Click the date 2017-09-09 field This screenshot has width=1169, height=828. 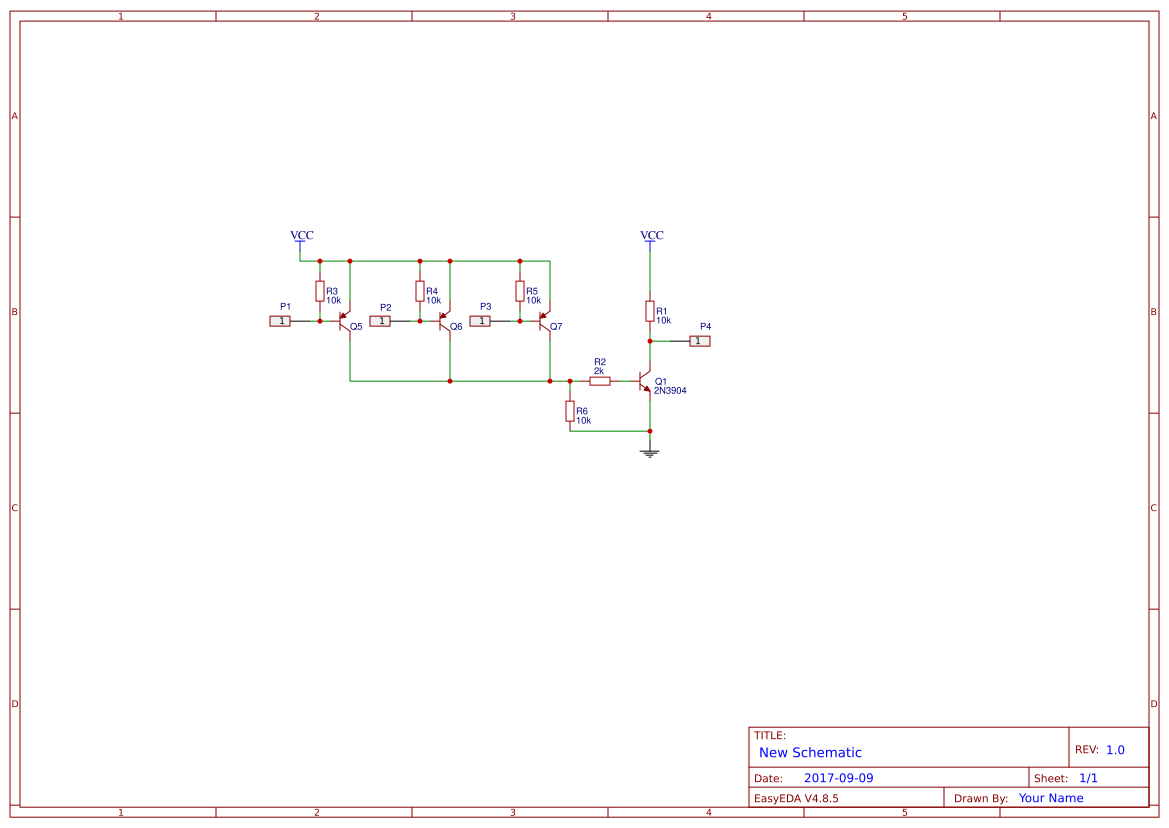pyautogui.click(x=840, y=777)
